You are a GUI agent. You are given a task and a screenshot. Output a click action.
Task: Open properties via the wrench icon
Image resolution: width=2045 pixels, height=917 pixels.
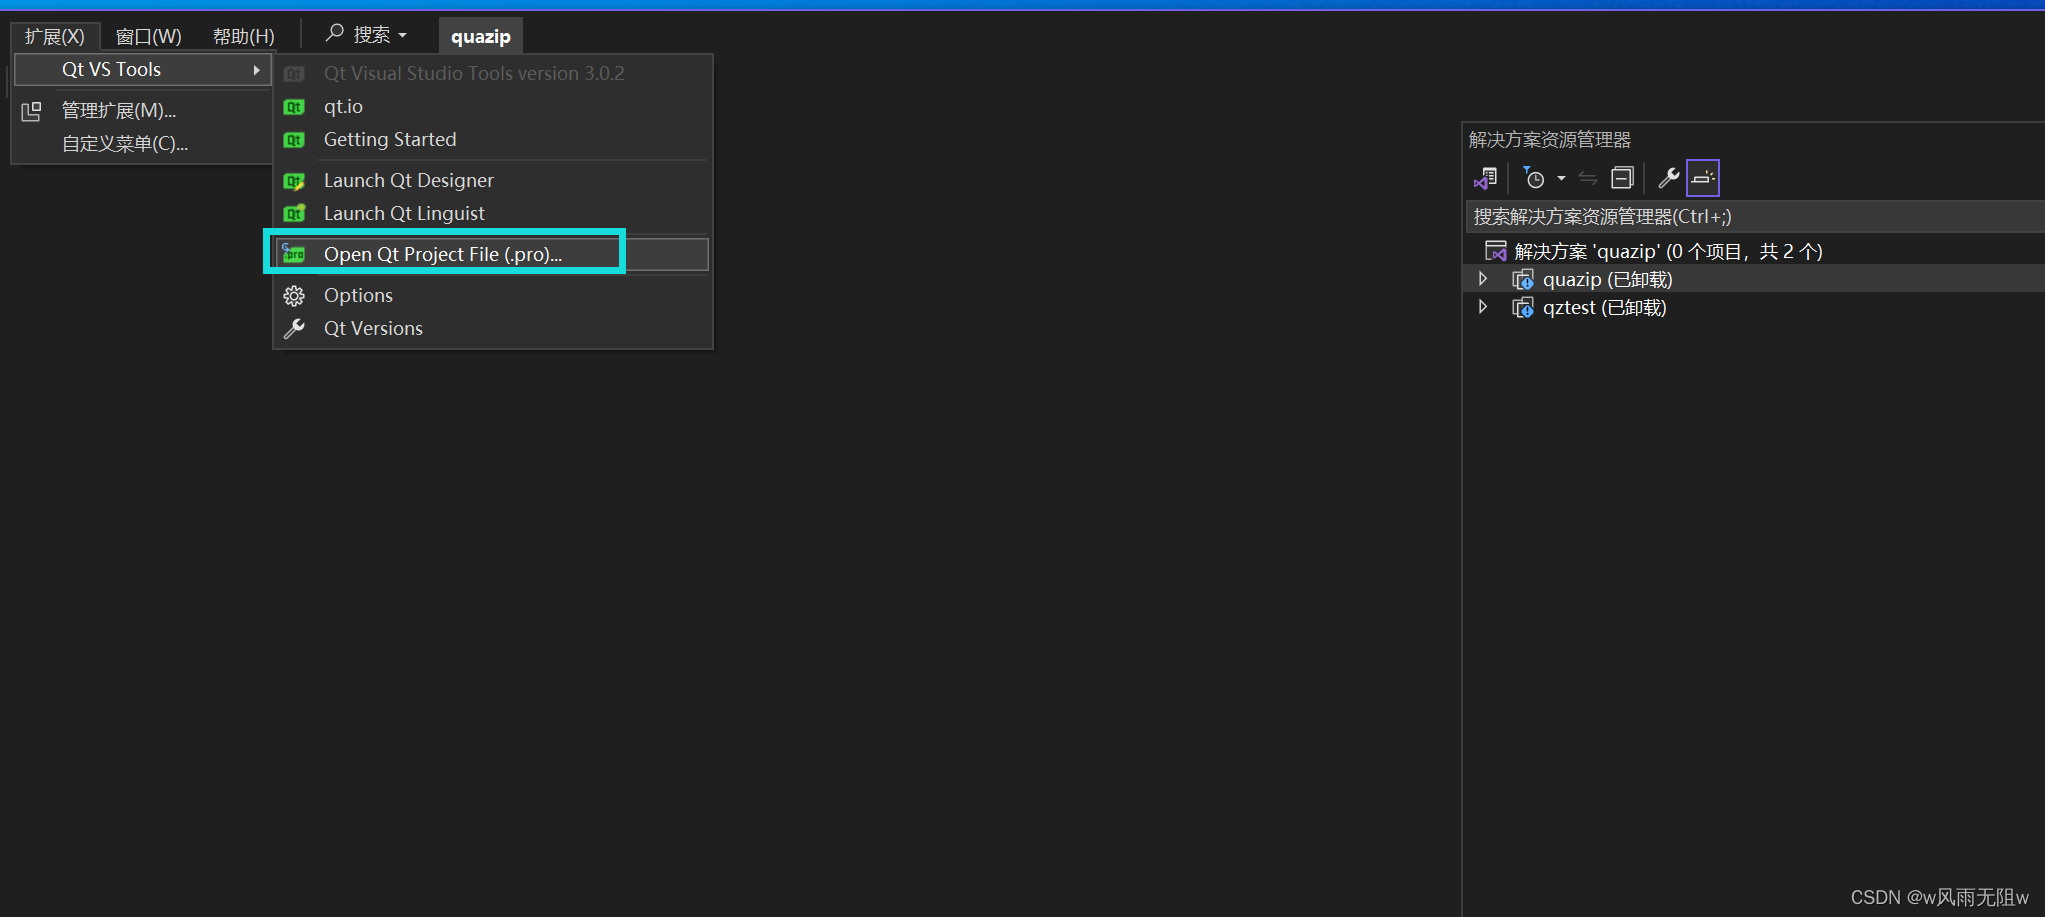click(1668, 178)
